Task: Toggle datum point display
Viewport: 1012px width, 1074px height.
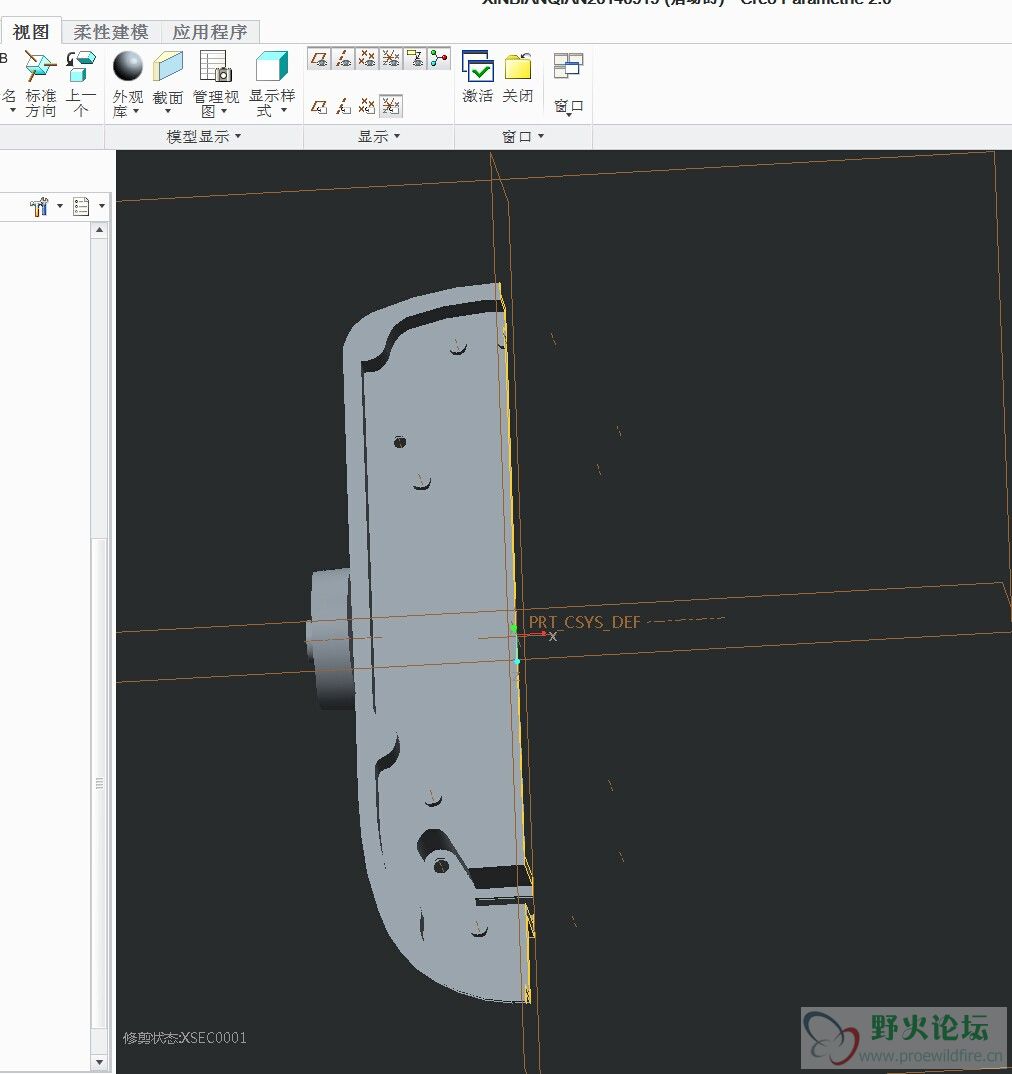Action: pyautogui.click(x=367, y=59)
